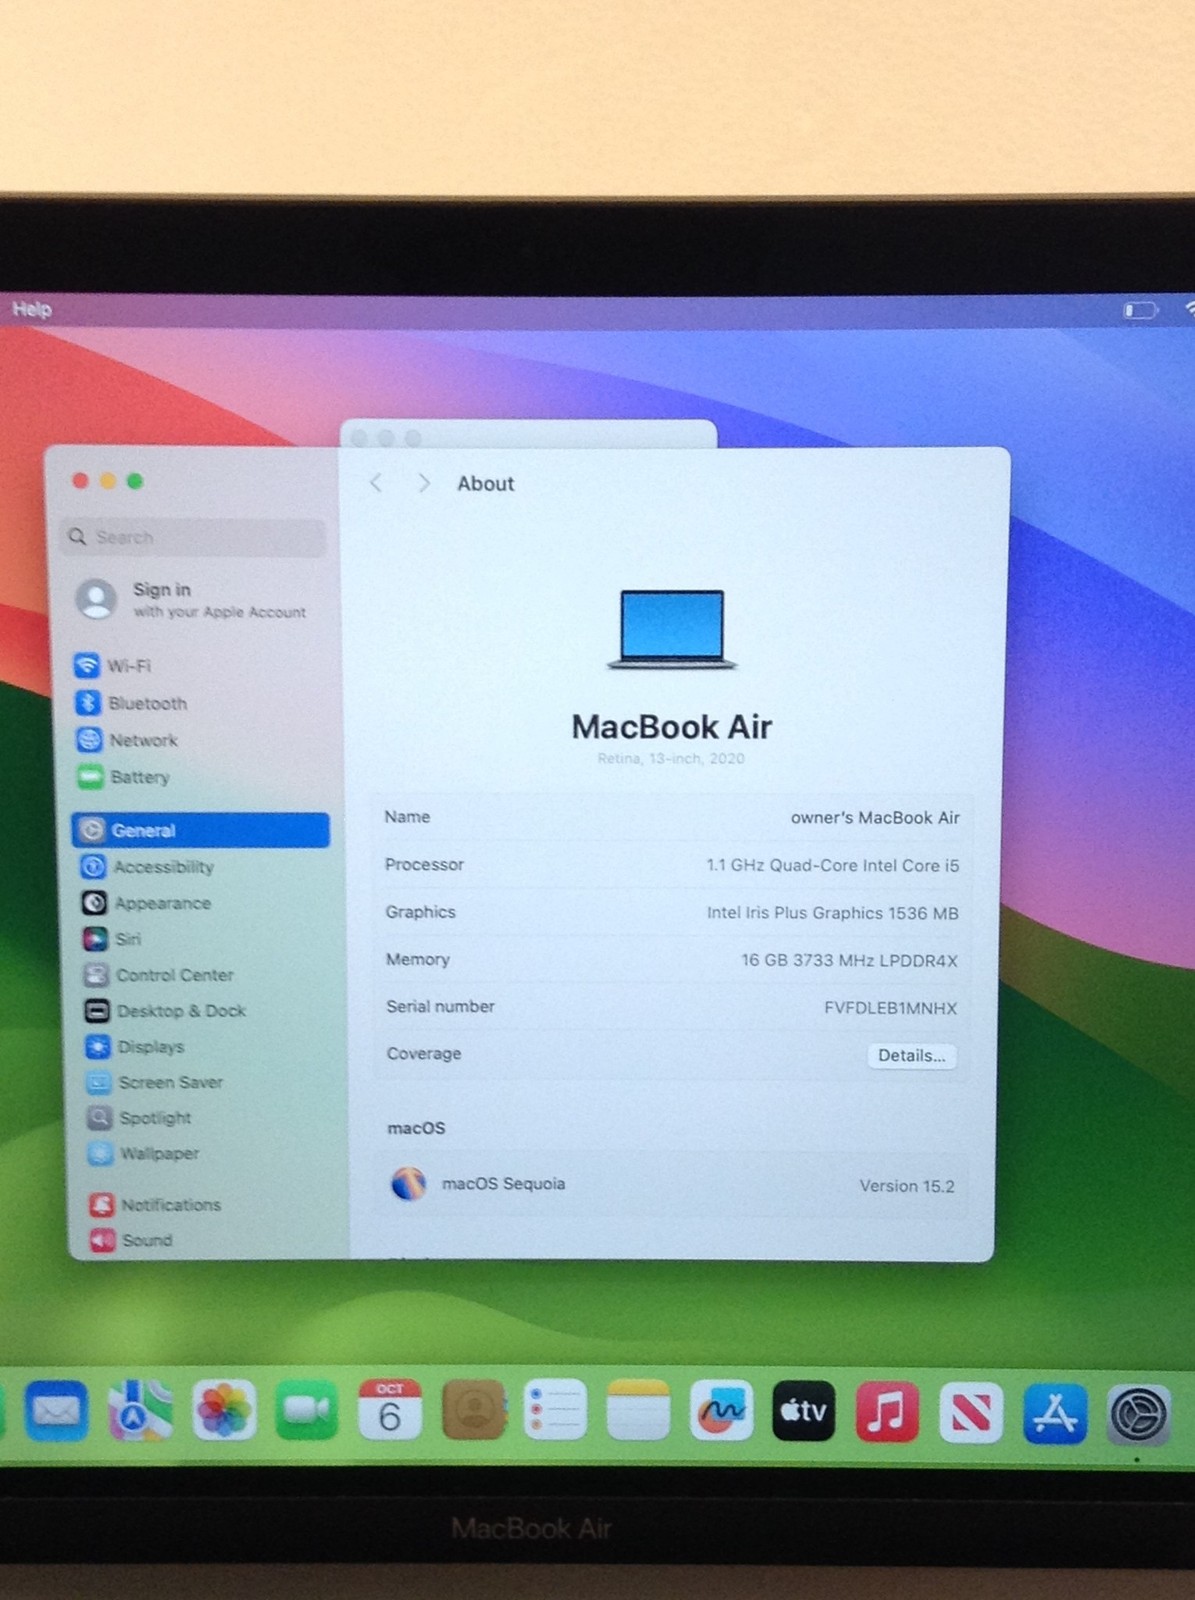The image size is (1195, 1600).
Task: Select Network in the sidebar
Action: point(128,740)
